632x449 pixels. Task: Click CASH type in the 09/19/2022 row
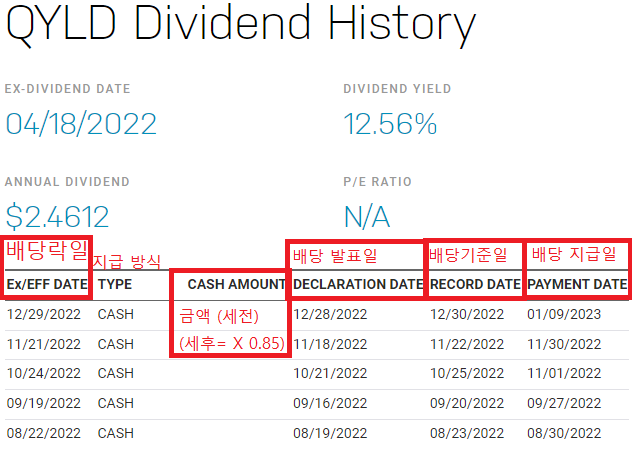pyautogui.click(x=116, y=403)
